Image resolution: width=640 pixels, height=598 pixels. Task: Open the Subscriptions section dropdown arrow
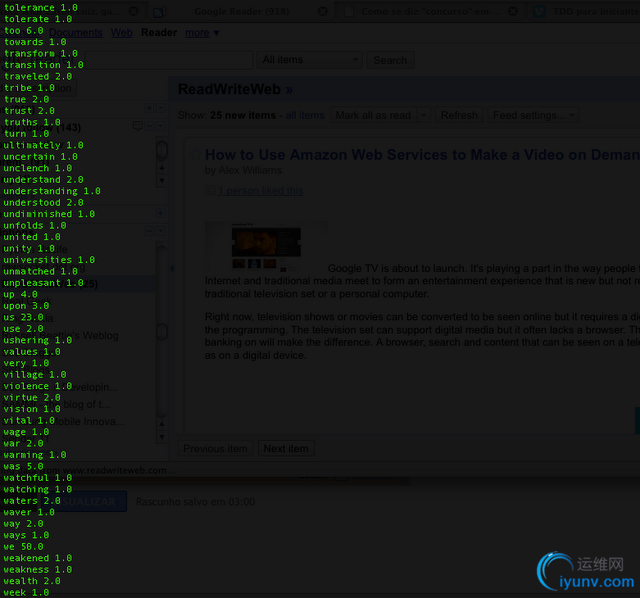(161, 231)
